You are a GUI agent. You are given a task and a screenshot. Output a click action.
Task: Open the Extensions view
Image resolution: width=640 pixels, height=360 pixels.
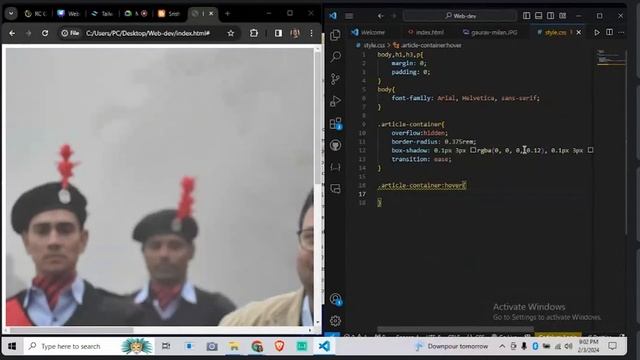(336, 123)
